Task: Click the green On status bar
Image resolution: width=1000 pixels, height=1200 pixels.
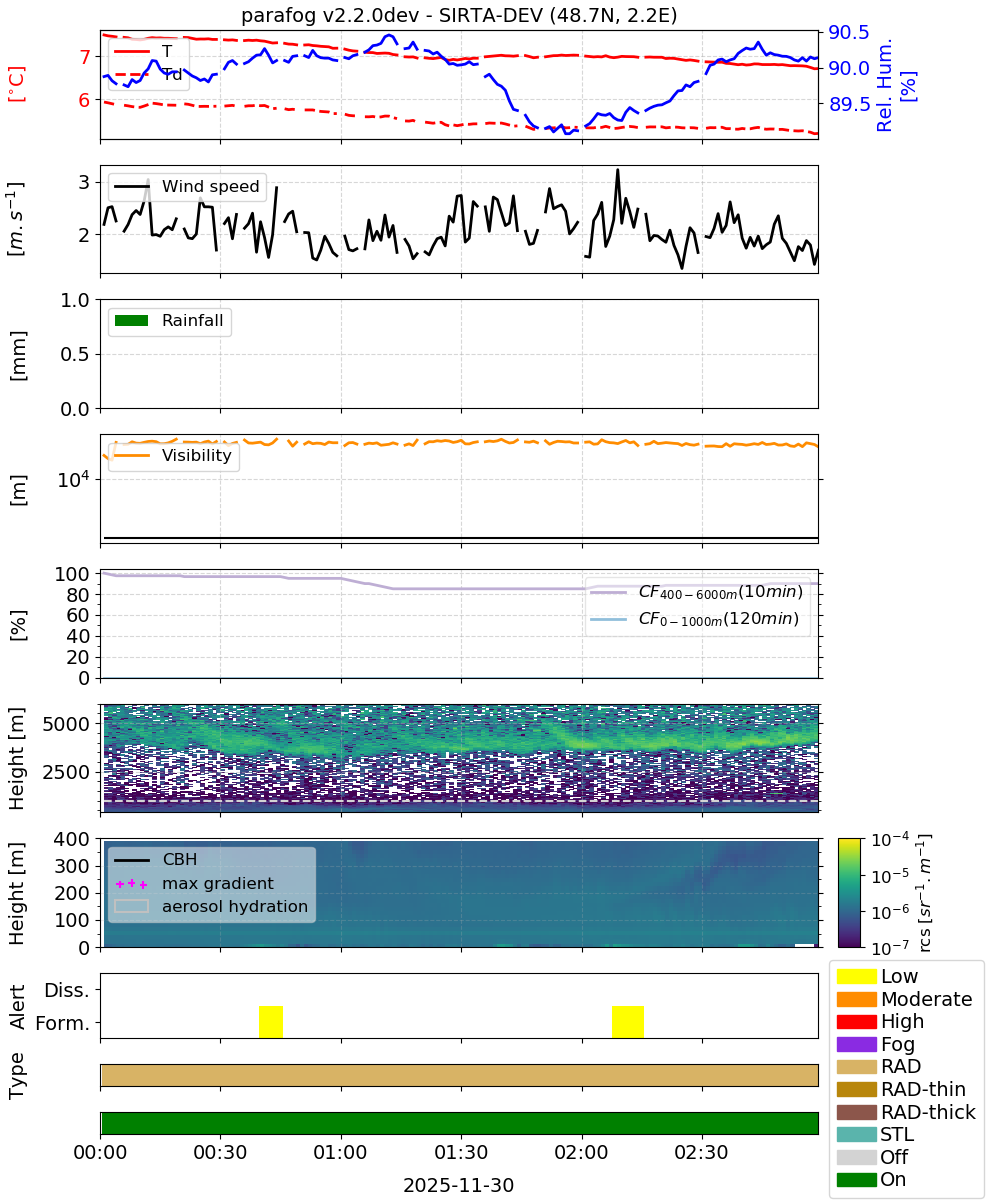Action: pos(460,1123)
